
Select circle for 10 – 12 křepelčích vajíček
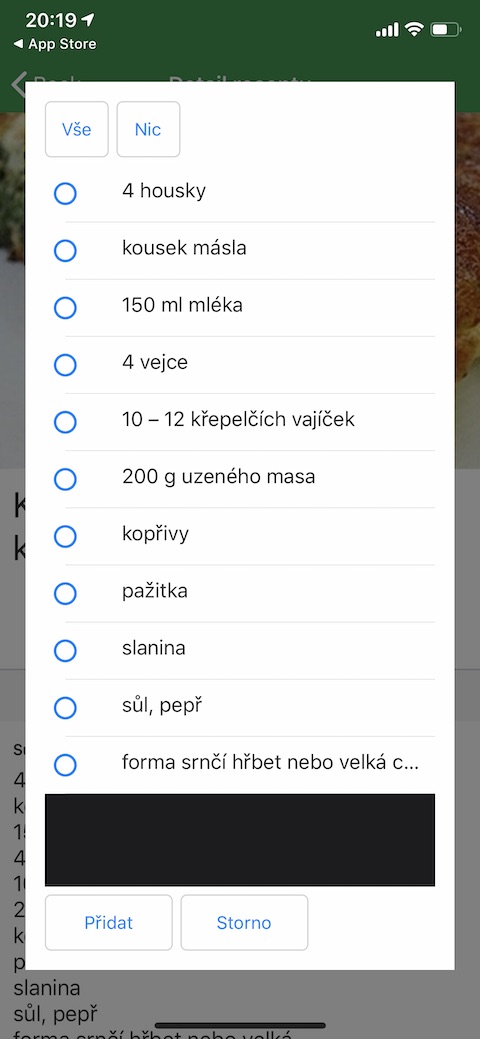(x=65, y=422)
